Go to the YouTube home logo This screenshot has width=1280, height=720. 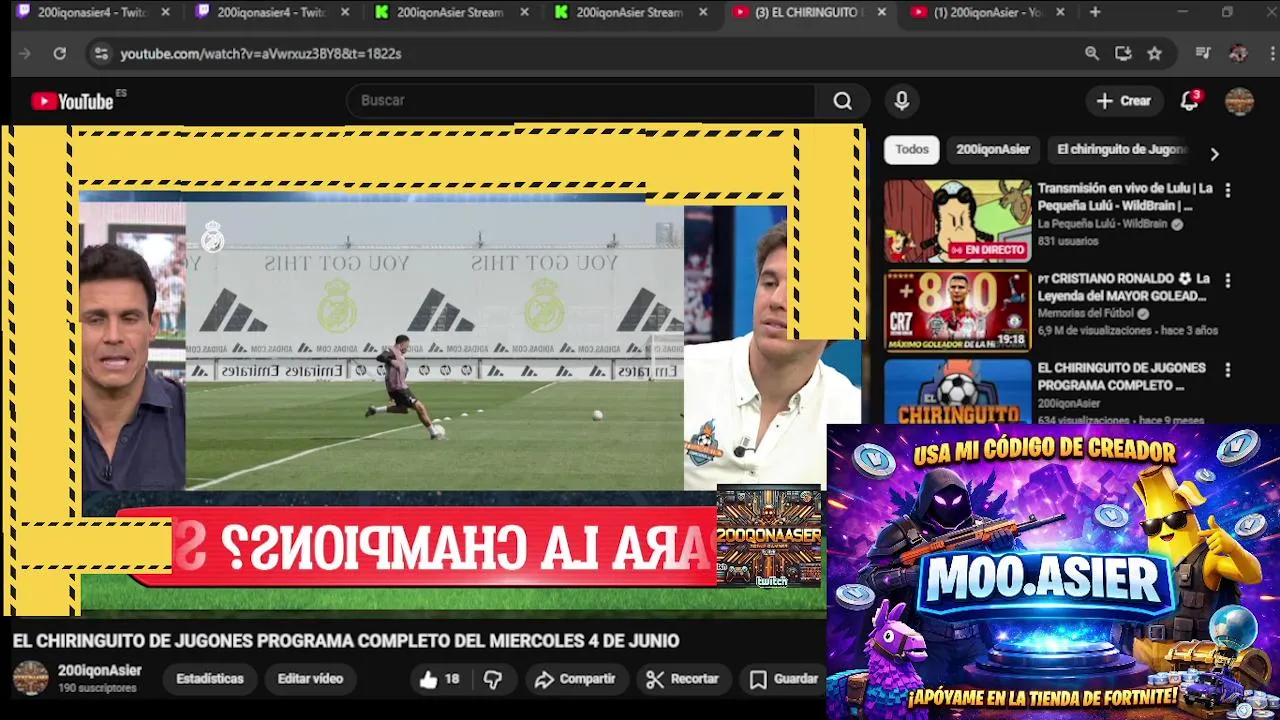[x=72, y=101]
